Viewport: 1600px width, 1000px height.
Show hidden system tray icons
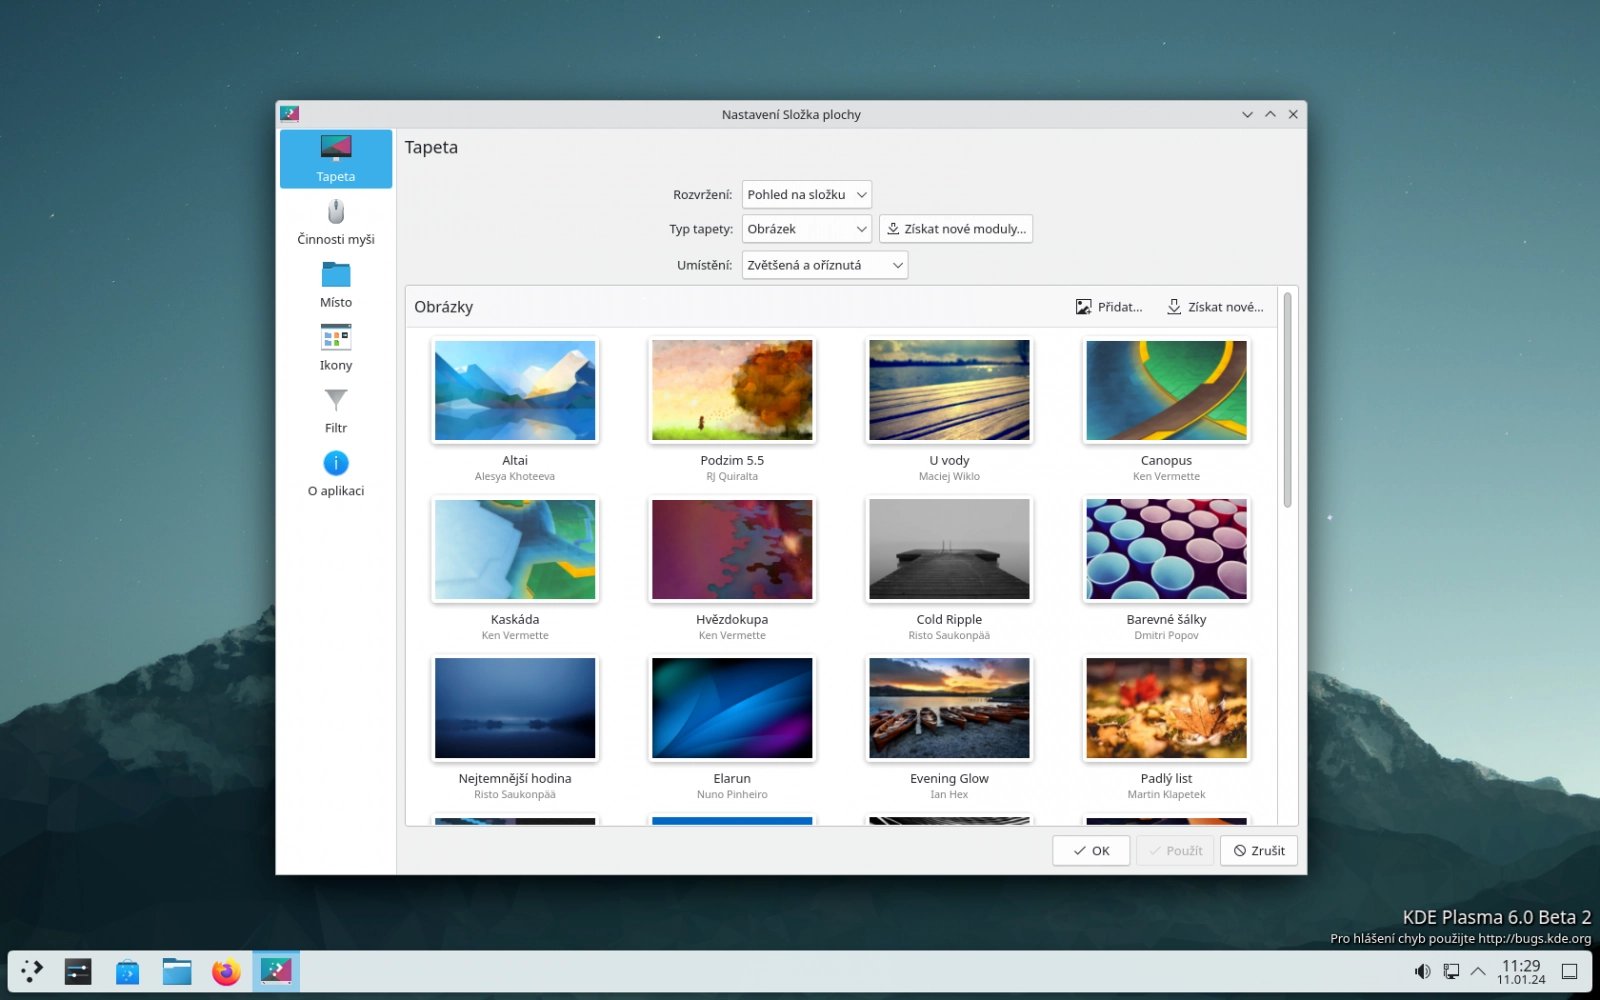[x=1477, y=971]
